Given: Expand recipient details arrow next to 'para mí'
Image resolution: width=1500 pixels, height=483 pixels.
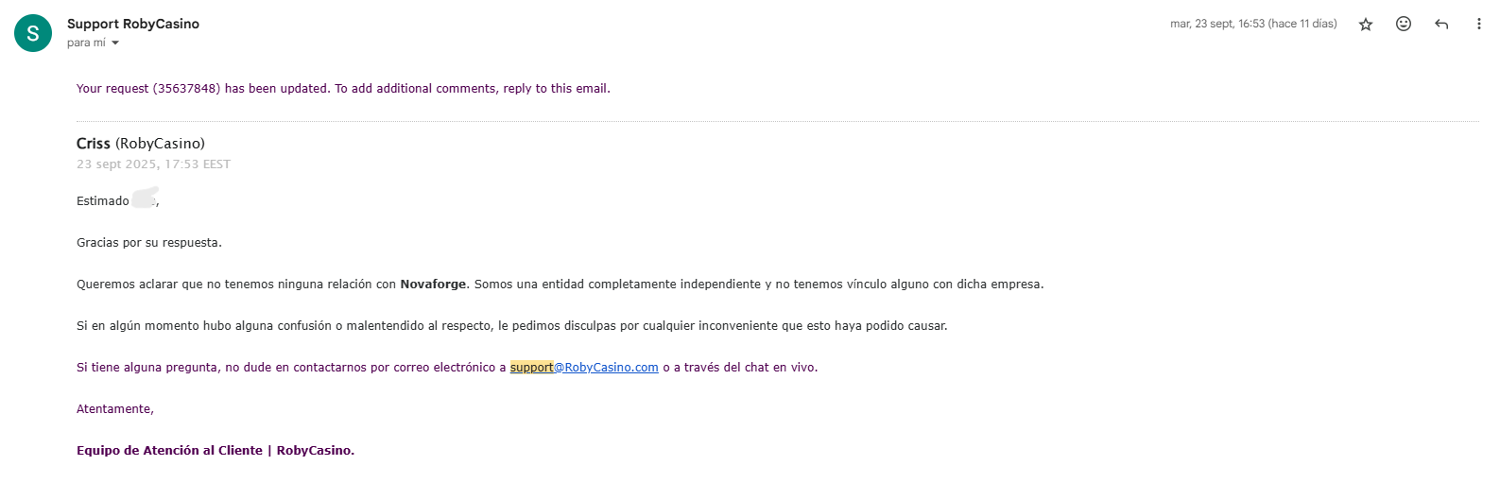Looking at the screenshot, I should (115, 43).
